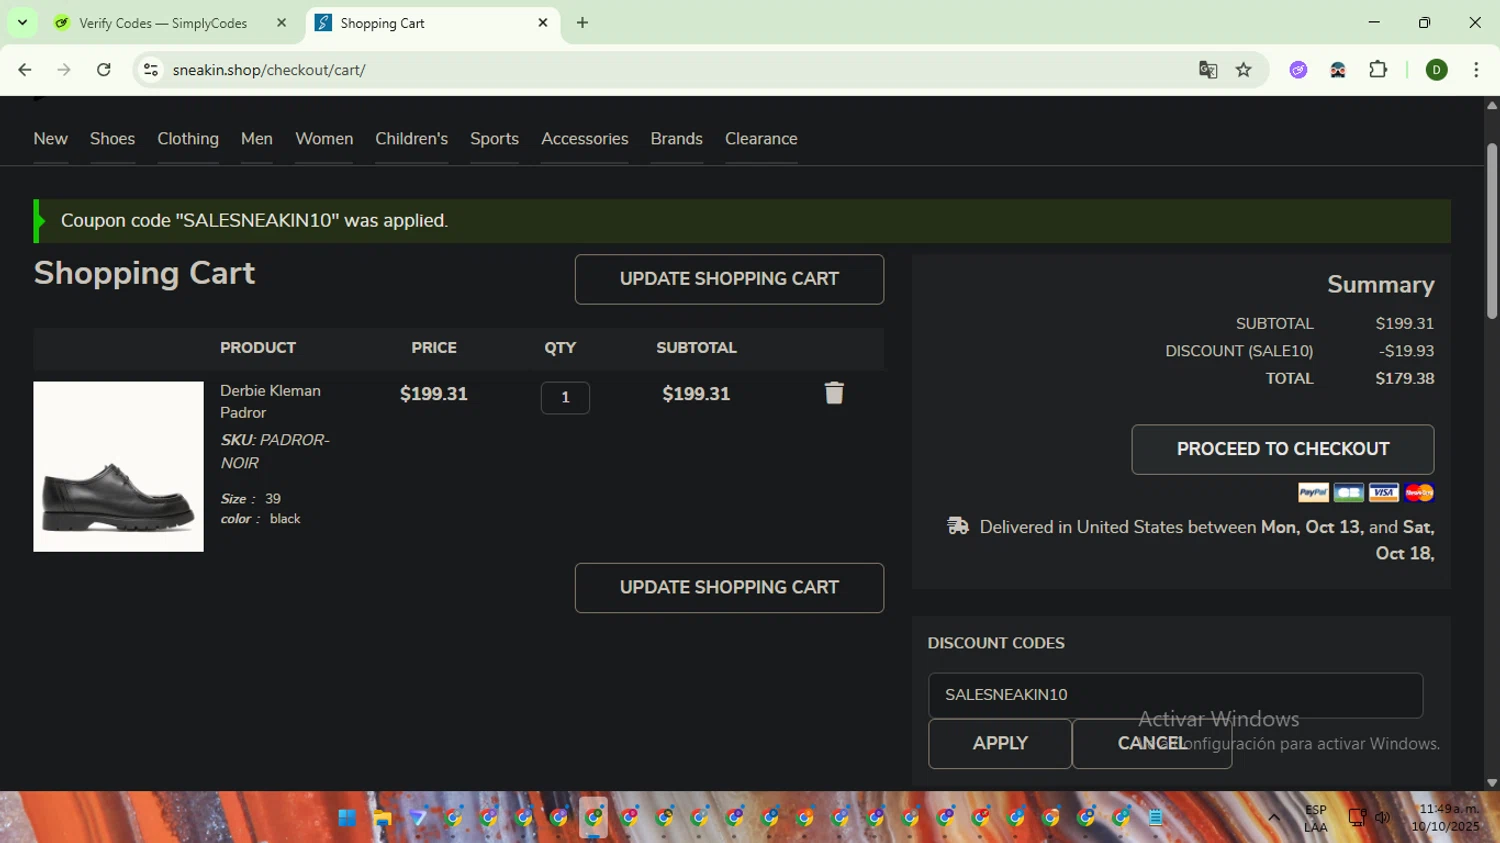Screen dimensions: 1500x843
Task: Click the Visa payment icon
Action: point(1384,492)
